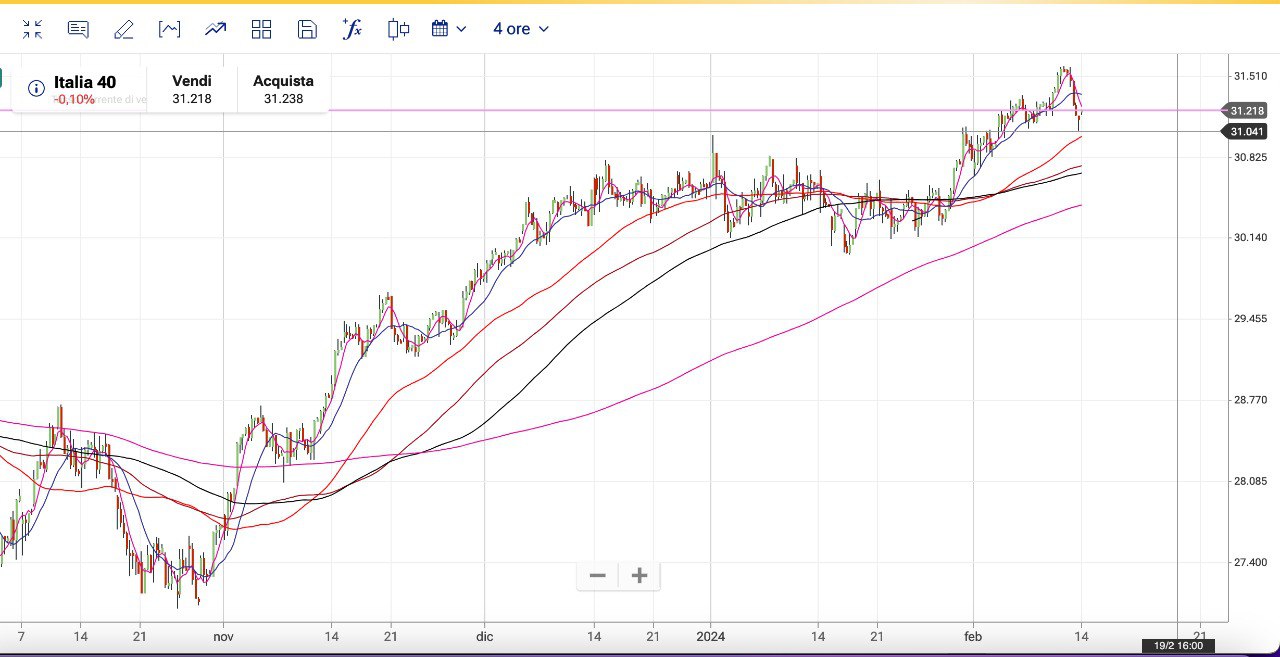Zoom out with the minus button
Screen dimensions: 1280x657
click(598, 576)
